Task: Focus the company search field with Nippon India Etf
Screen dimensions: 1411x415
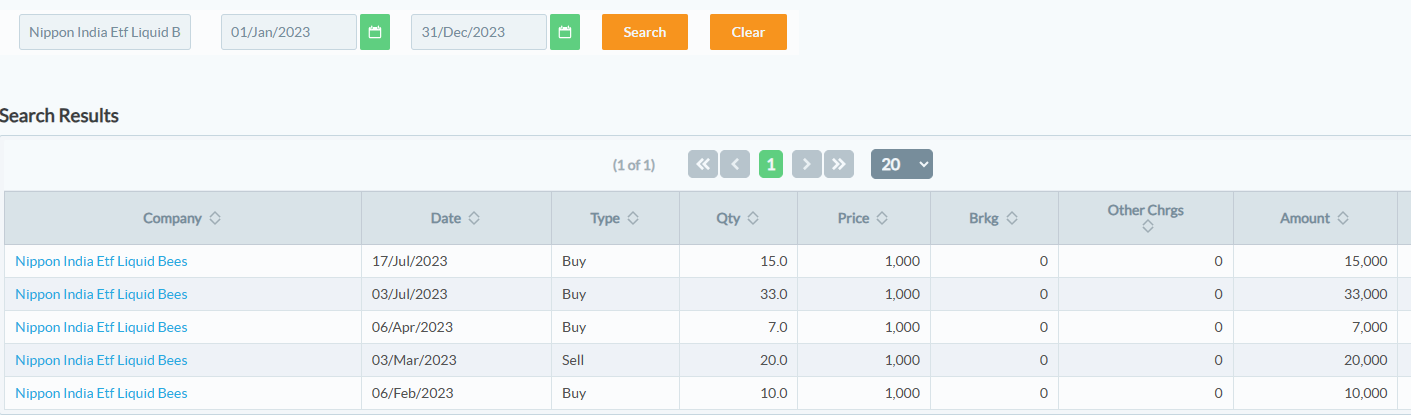Action: point(105,32)
